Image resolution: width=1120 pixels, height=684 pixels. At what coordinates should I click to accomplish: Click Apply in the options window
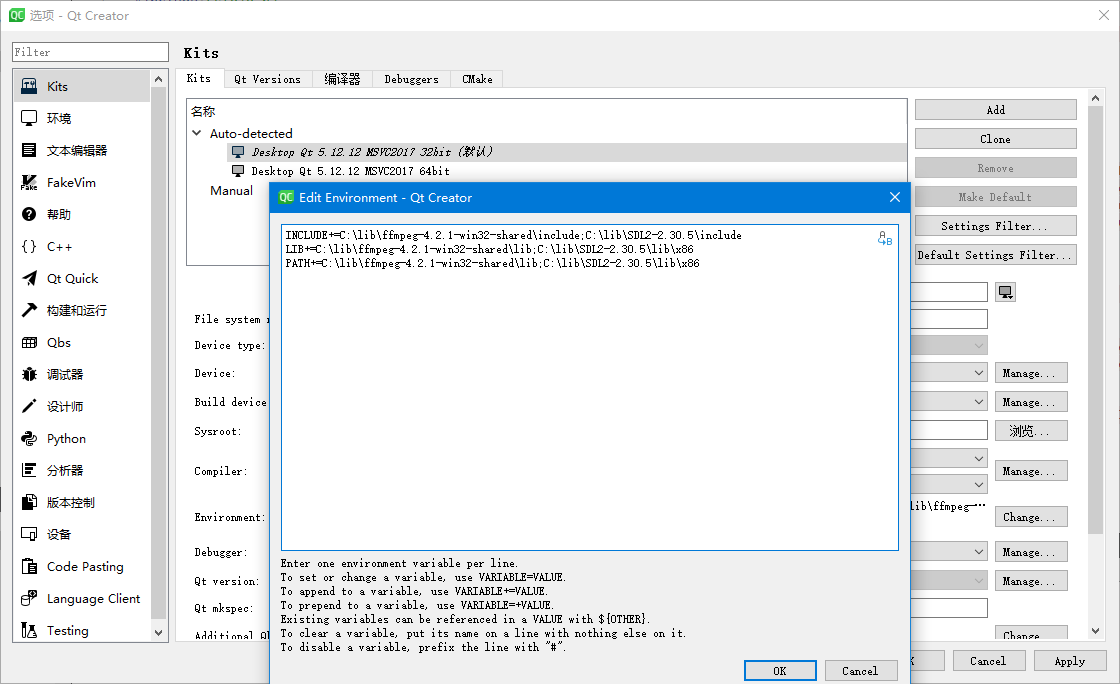click(1069, 661)
